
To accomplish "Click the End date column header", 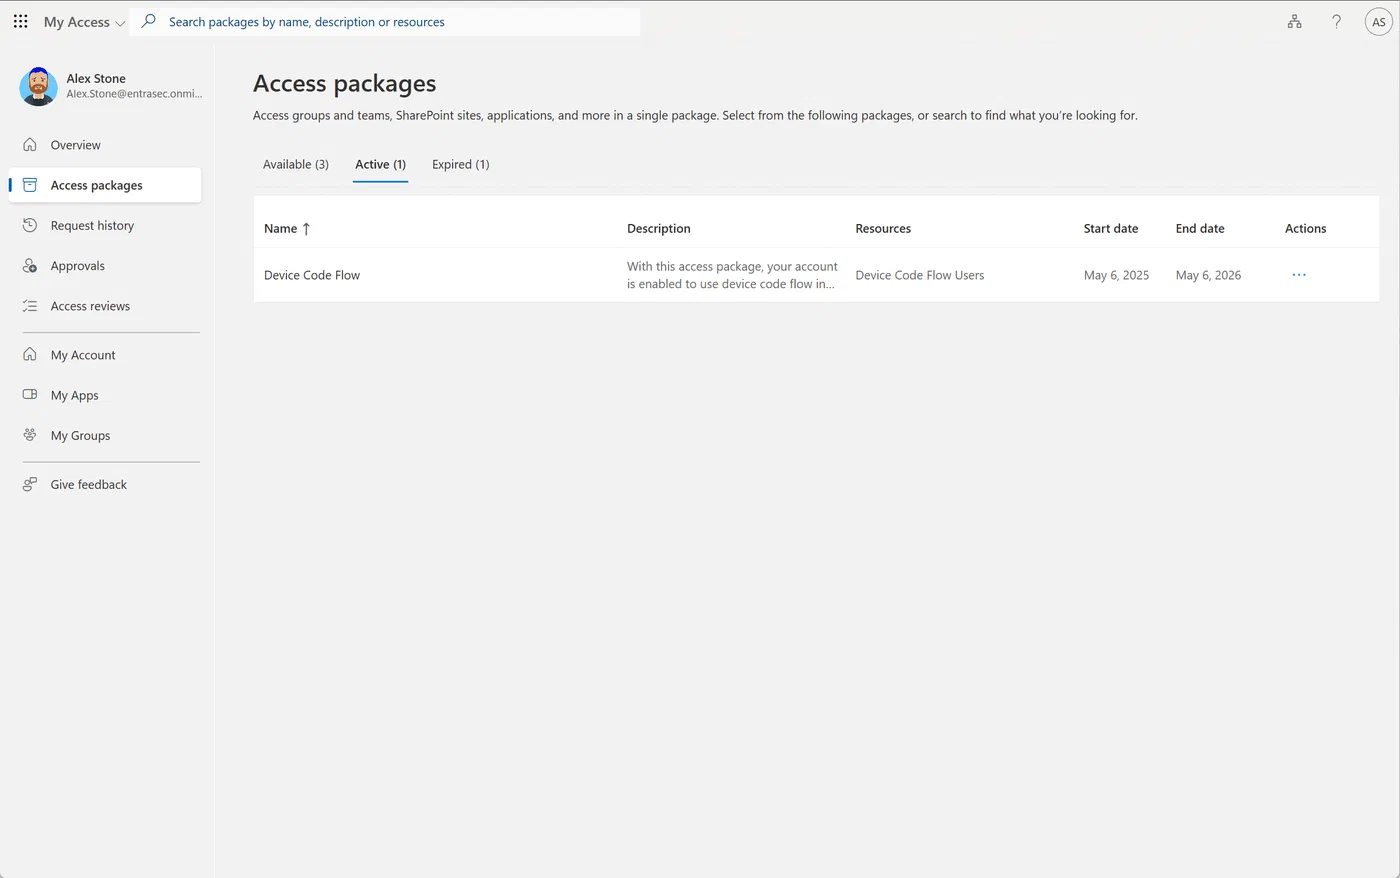I will point(1200,228).
